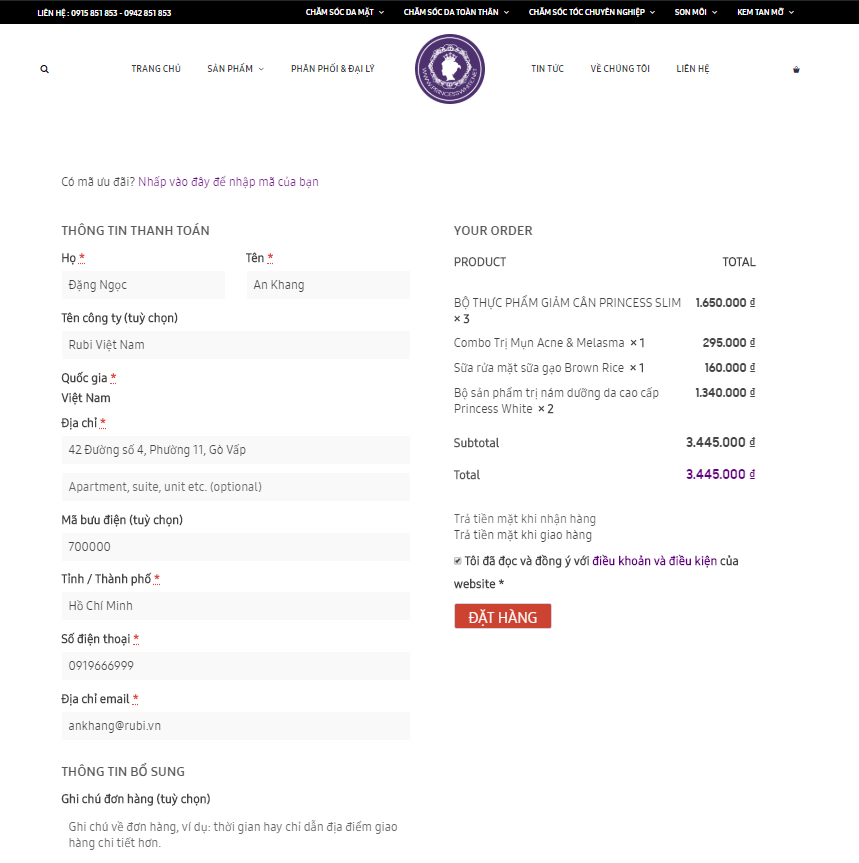The image size is (859, 863).
Task: Expand the Son môi dropdown
Action: [695, 13]
